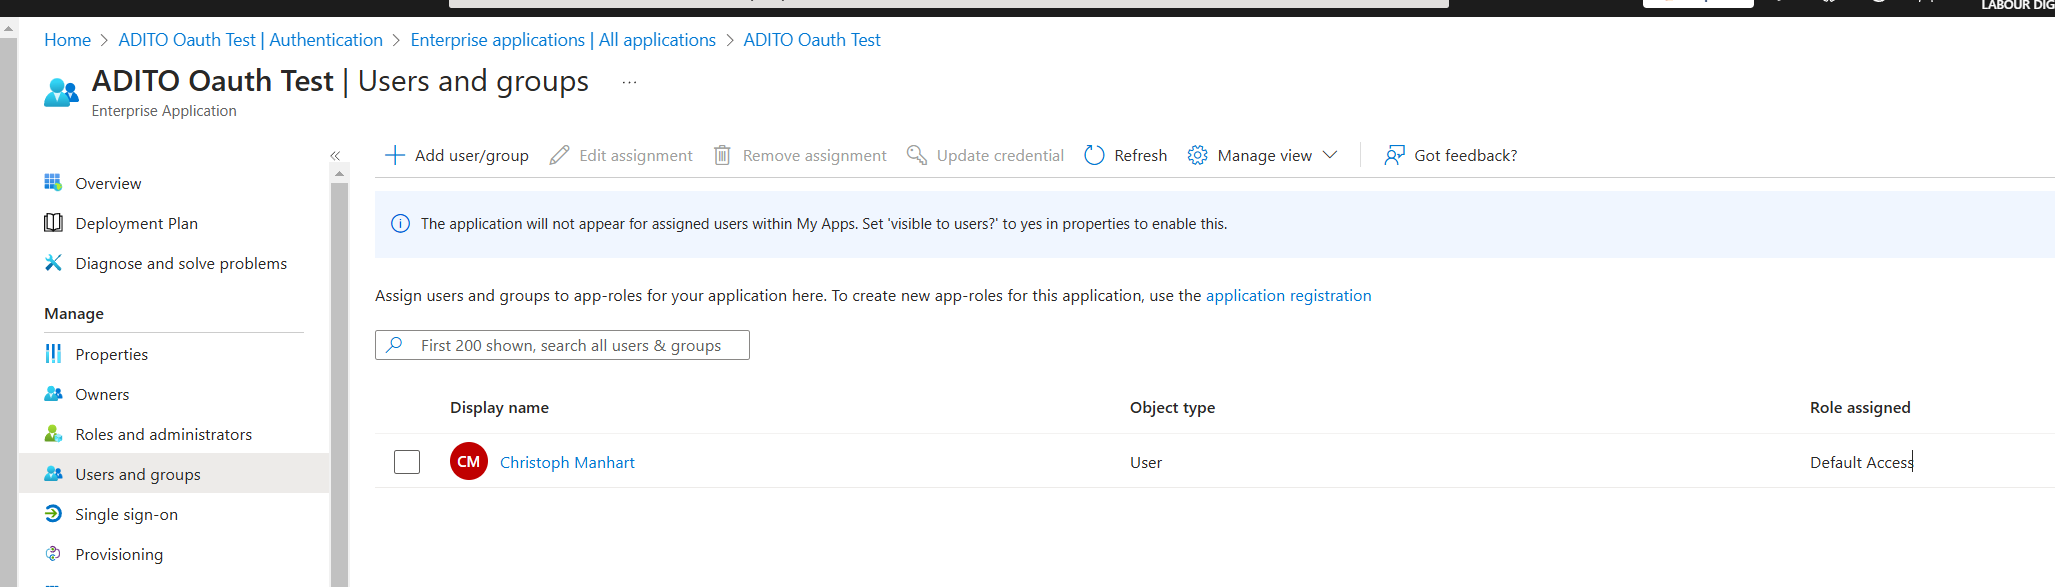Viewport: 2055px width, 587px height.
Task: Click the Edit assignment pencil icon
Action: [560, 155]
